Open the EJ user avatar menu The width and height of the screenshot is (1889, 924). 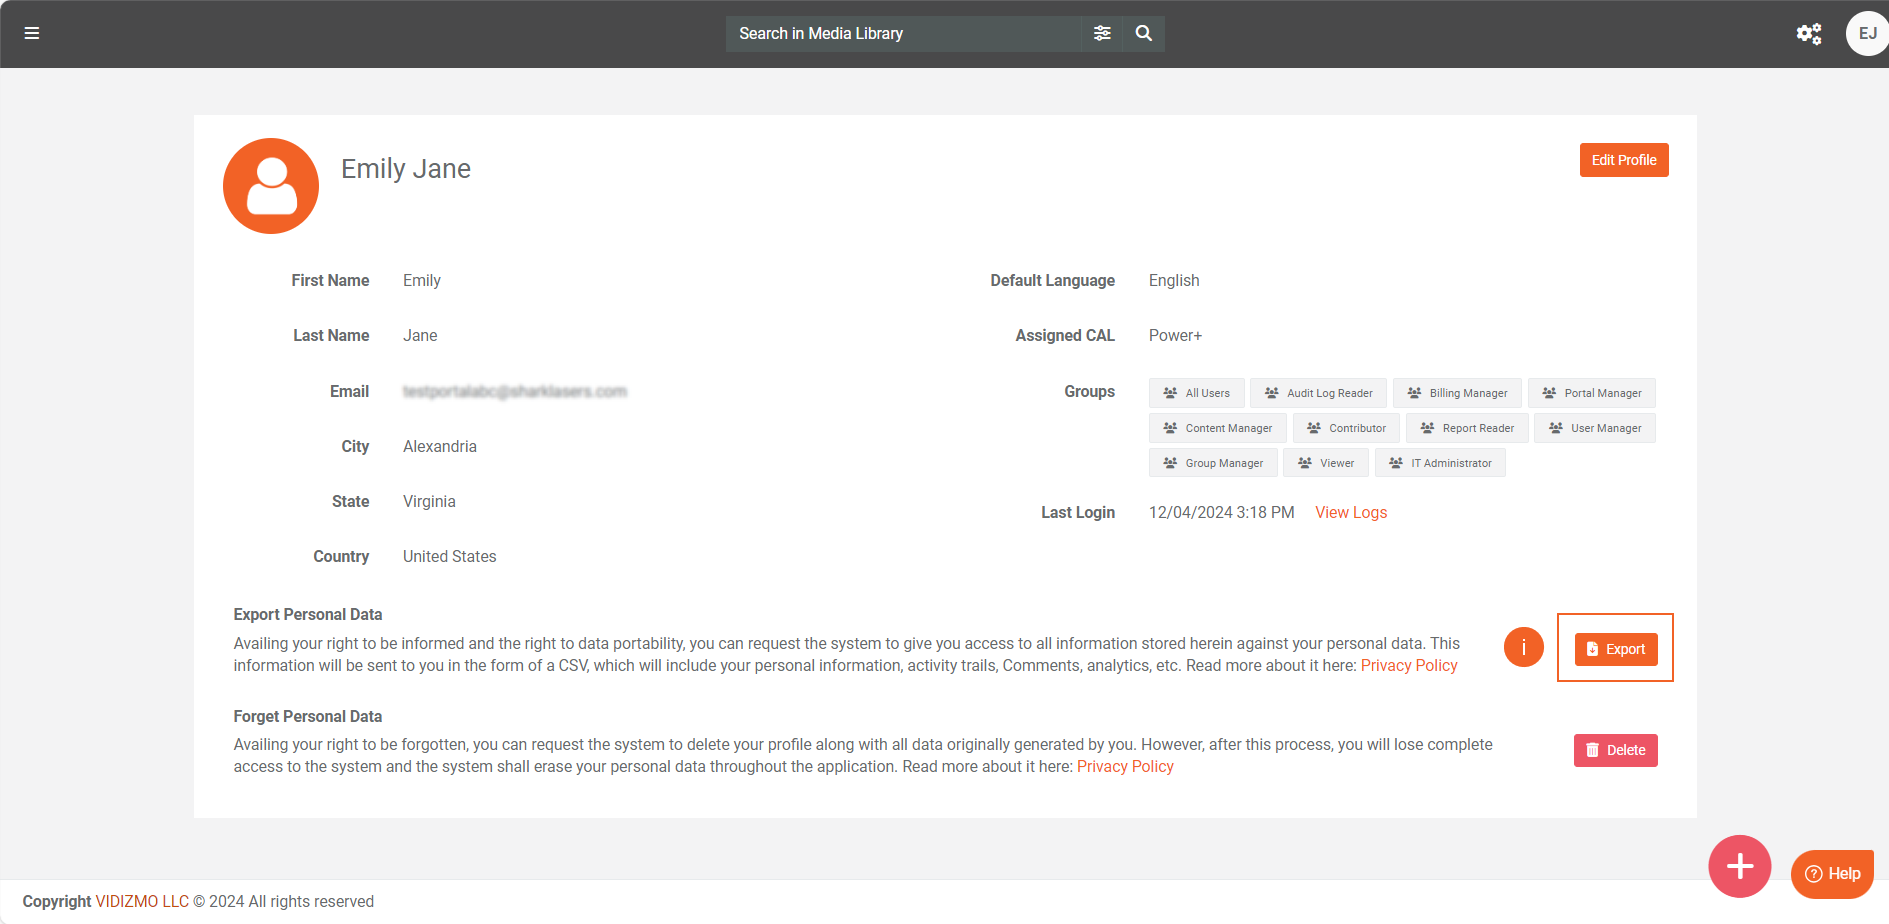tap(1866, 34)
